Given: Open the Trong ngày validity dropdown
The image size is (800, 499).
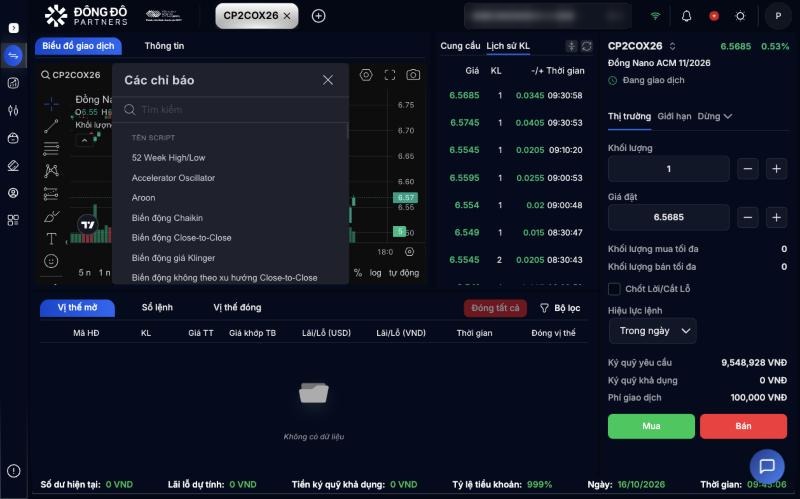Looking at the screenshot, I should [653, 331].
